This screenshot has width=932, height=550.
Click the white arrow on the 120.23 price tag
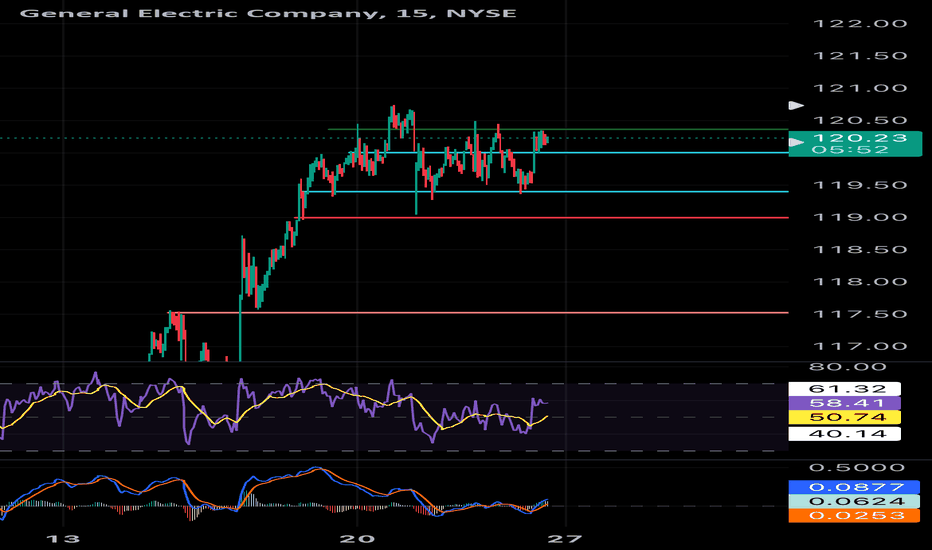click(796, 142)
